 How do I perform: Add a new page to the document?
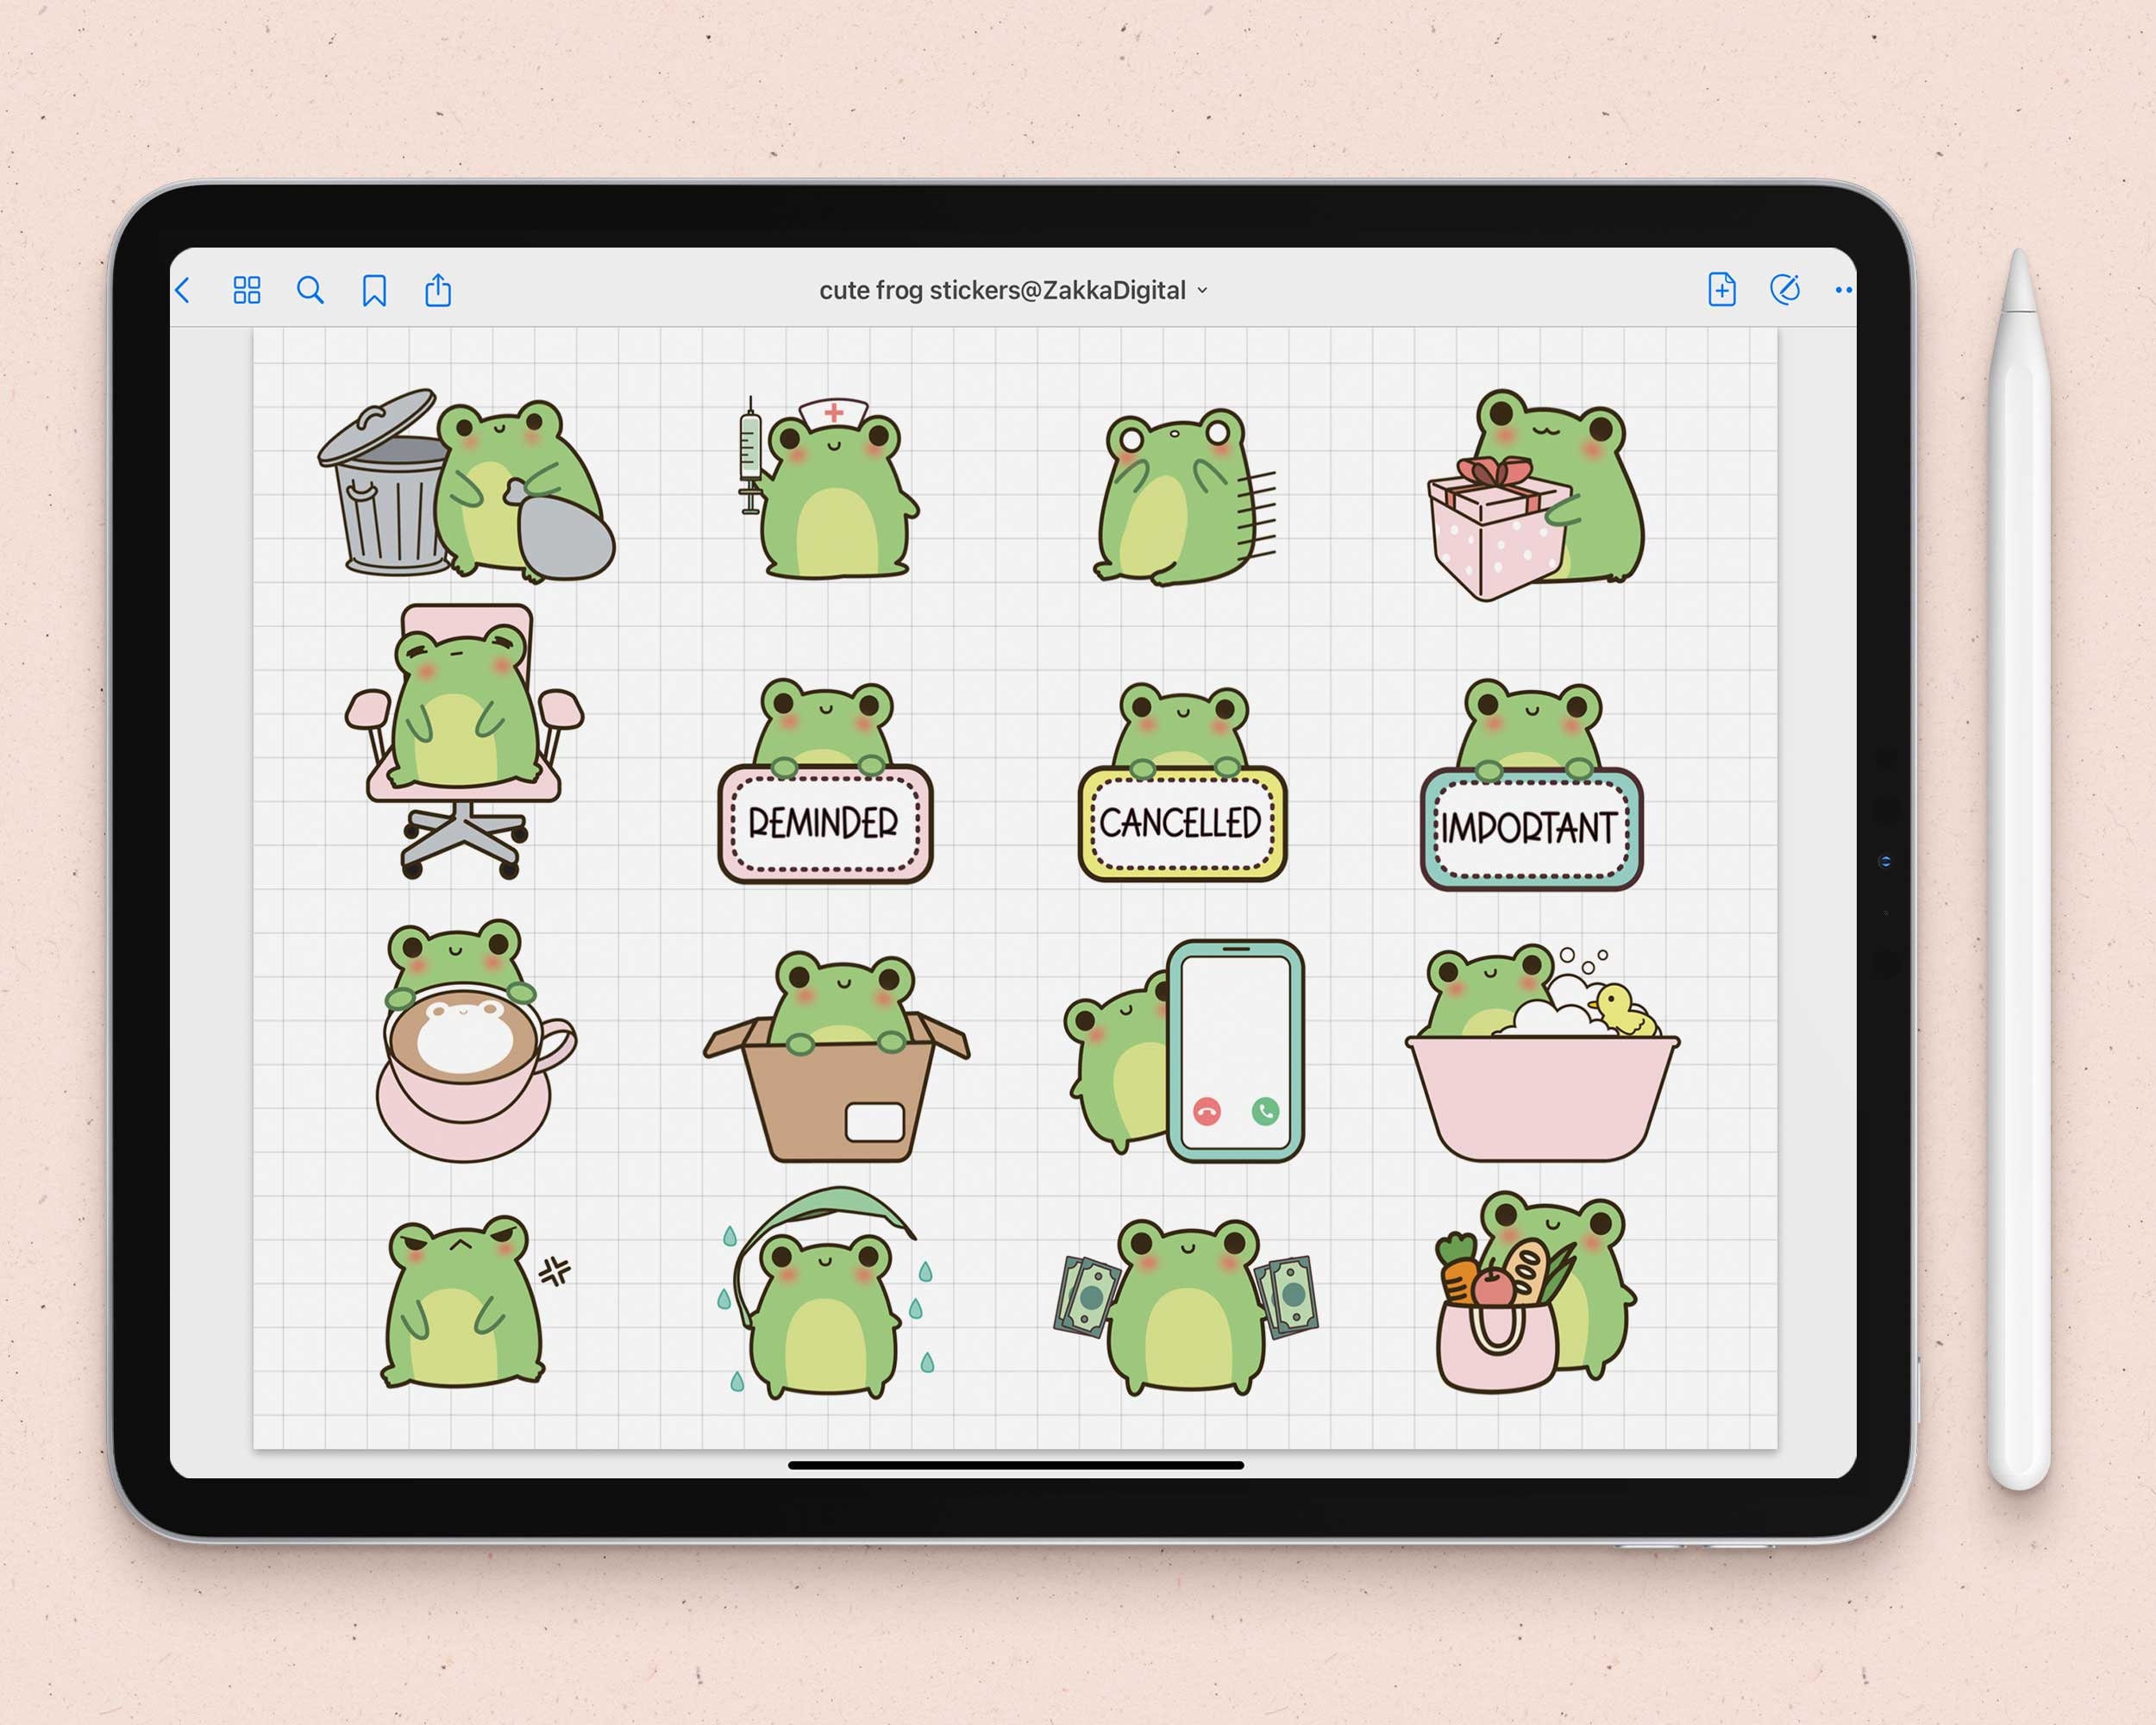pos(1724,290)
